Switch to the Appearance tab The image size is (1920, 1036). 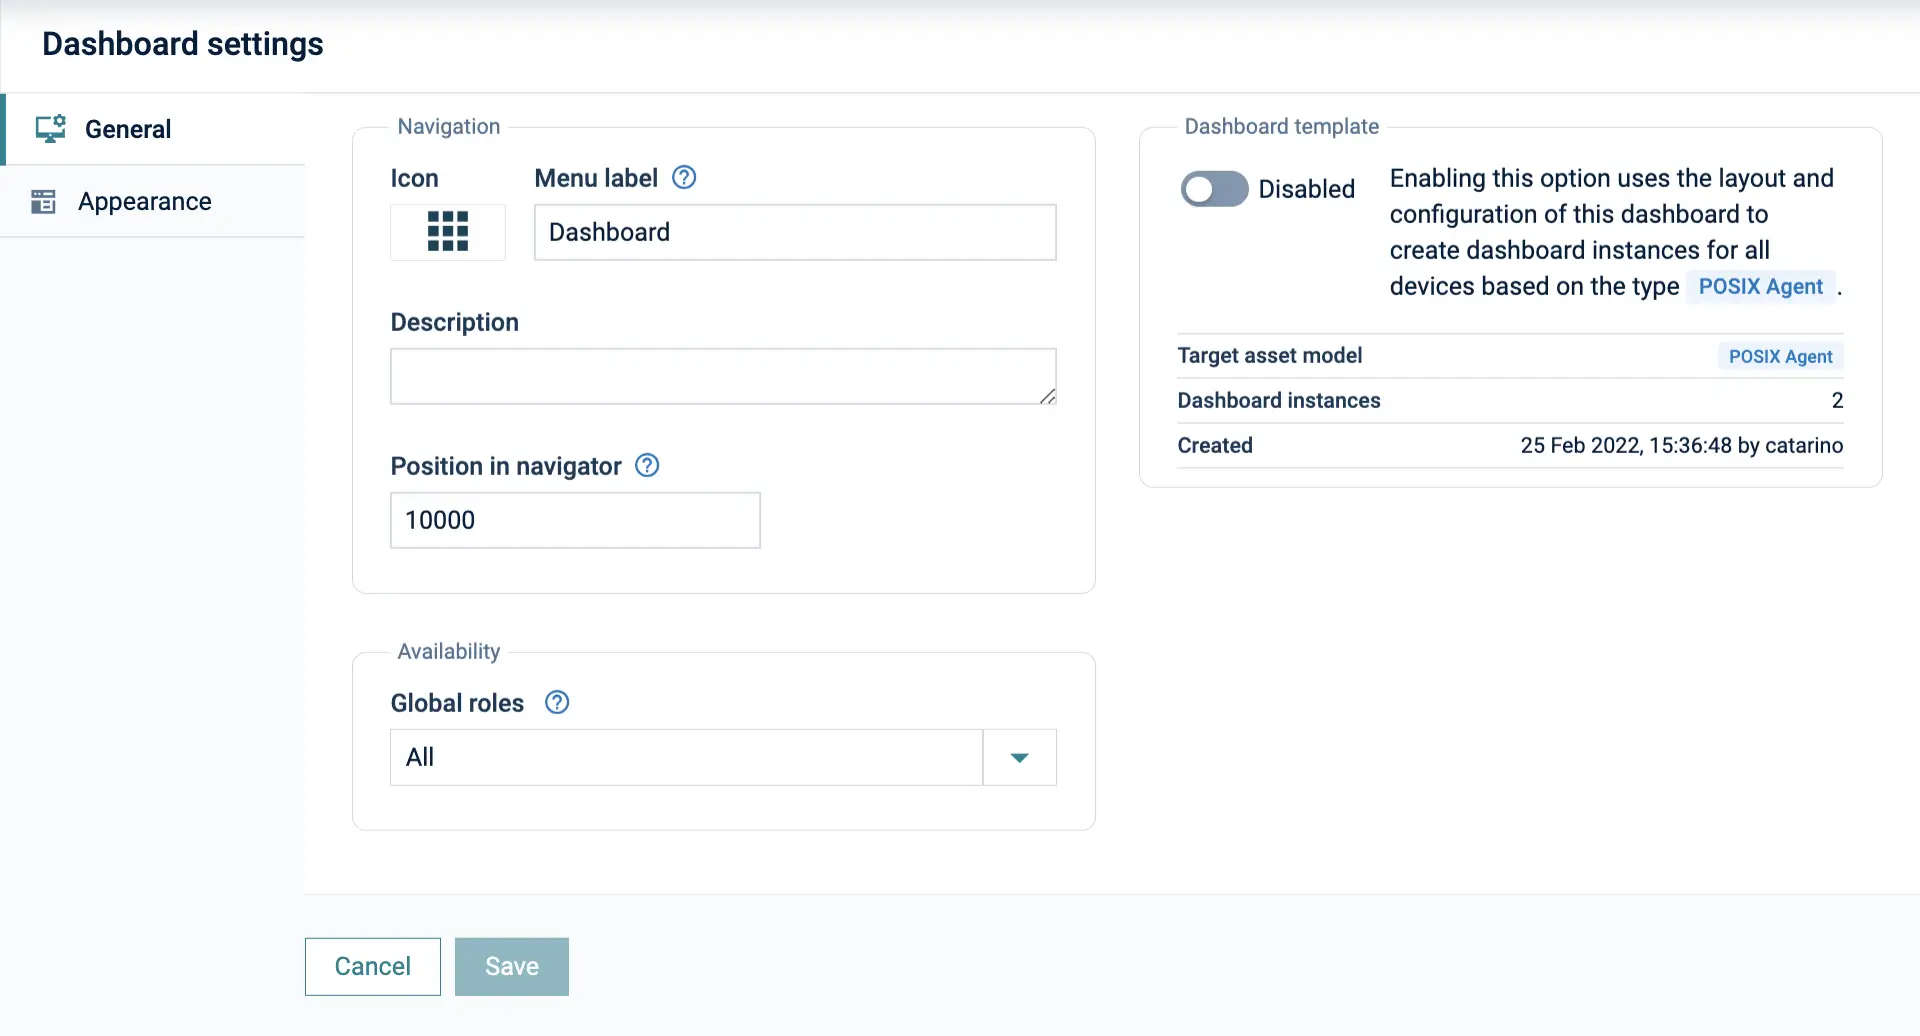point(145,202)
